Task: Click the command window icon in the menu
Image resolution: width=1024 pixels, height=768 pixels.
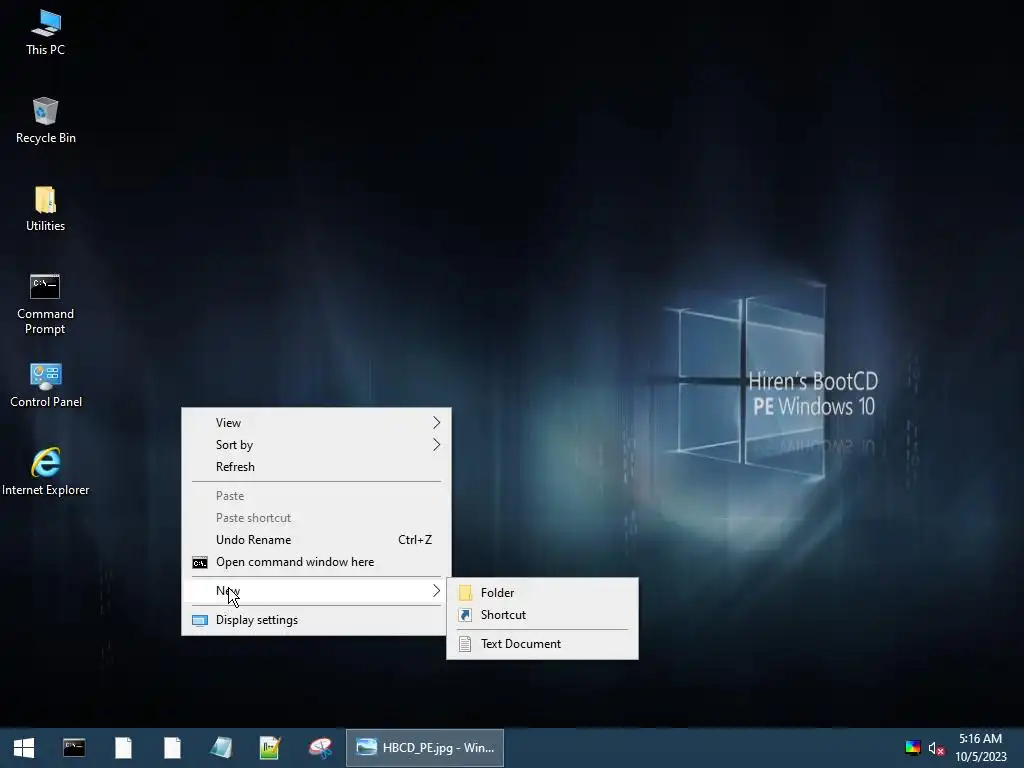Action: [200, 563]
